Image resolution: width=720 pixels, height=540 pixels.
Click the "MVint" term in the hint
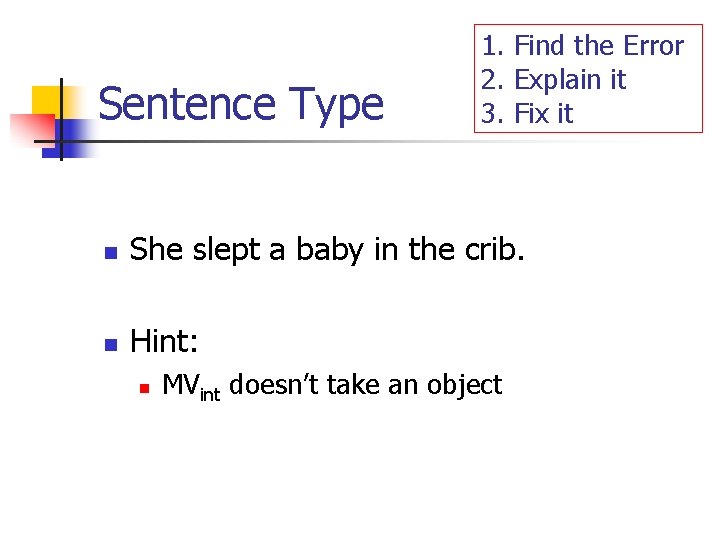coord(190,387)
